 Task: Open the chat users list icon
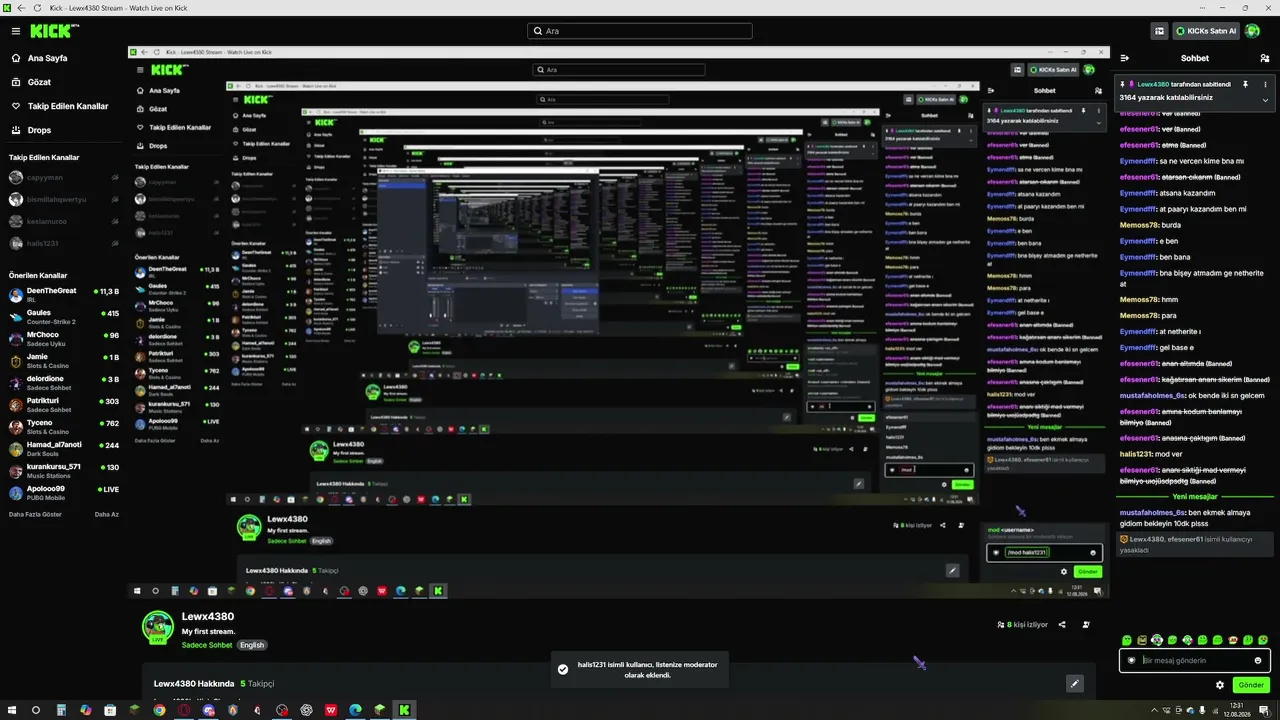coord(1265,58)
